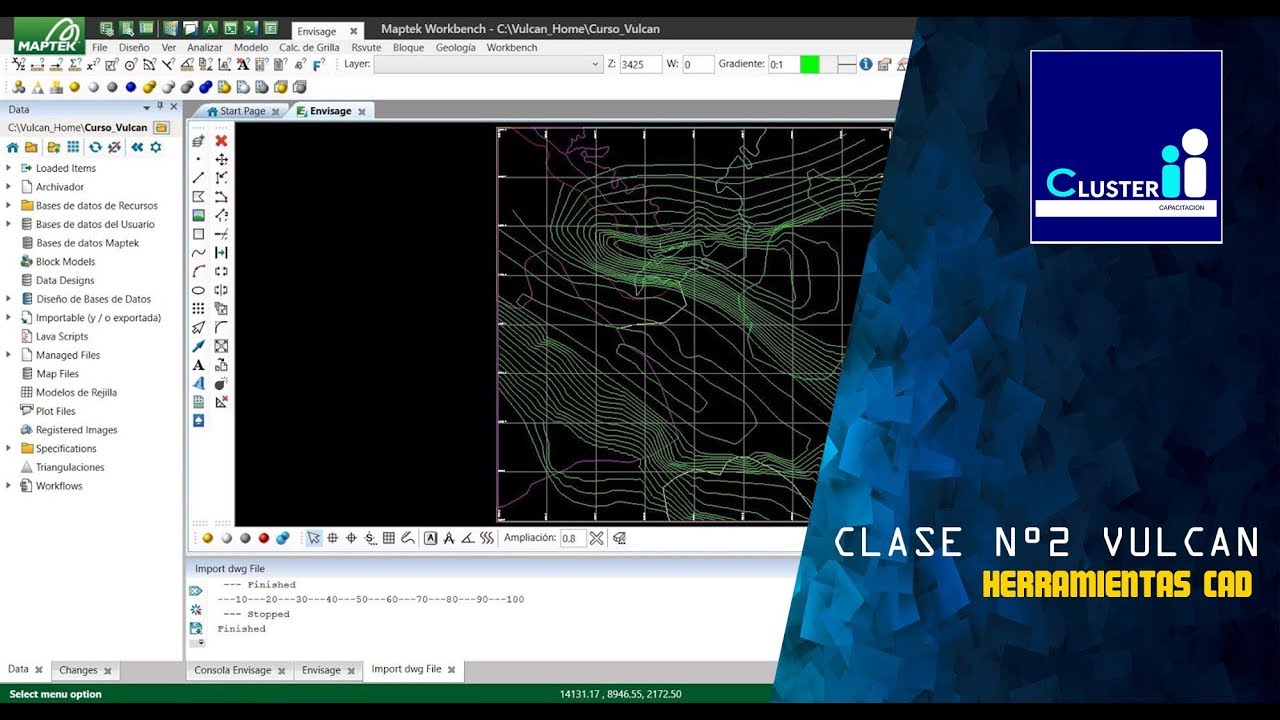Click the gear settings icon in the Data panel
The width and height of the screenshot is (1280, 720).
pos(155,147)
